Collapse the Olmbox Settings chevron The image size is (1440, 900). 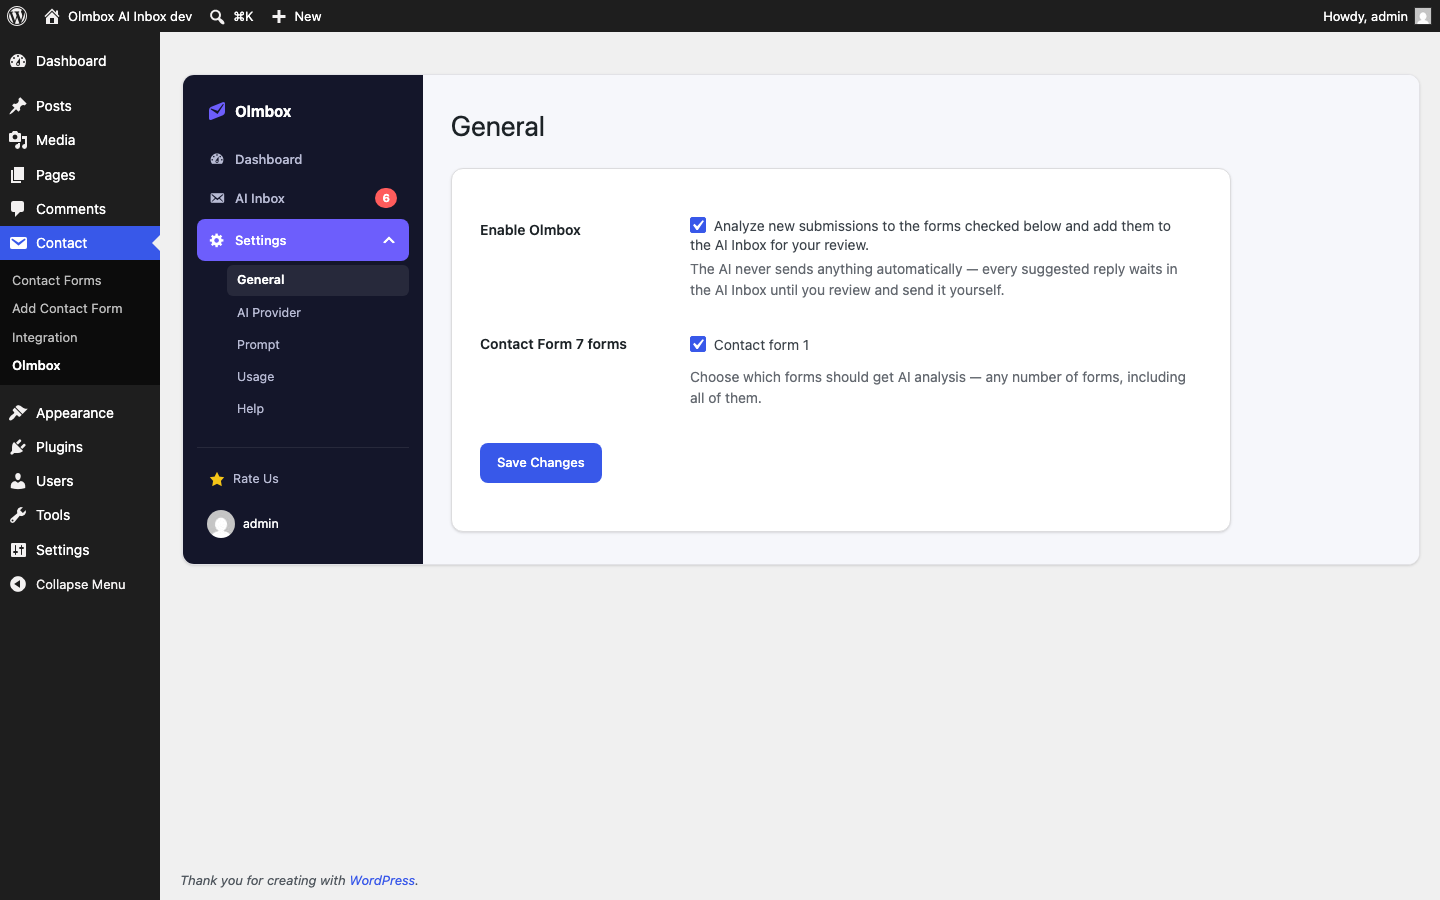[389, 240]
